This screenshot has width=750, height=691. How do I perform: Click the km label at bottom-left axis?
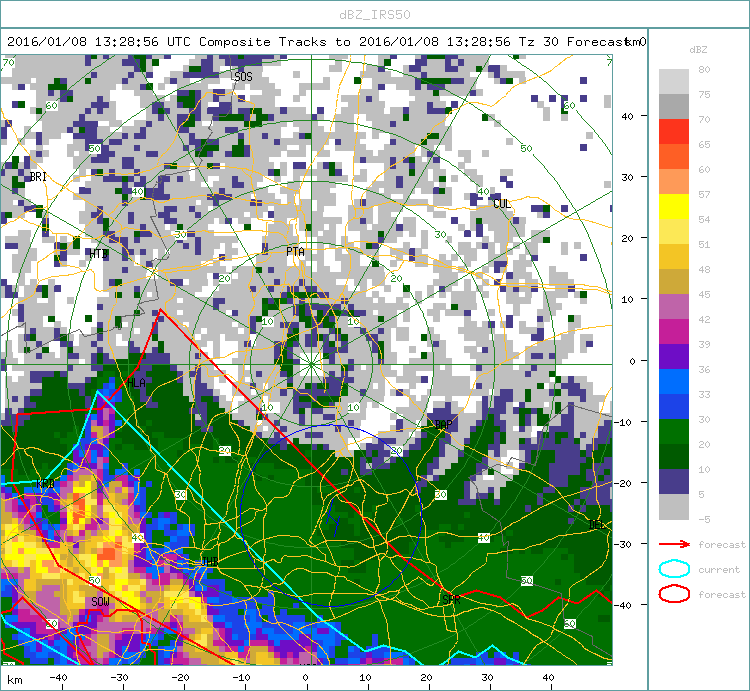point(15,680)
